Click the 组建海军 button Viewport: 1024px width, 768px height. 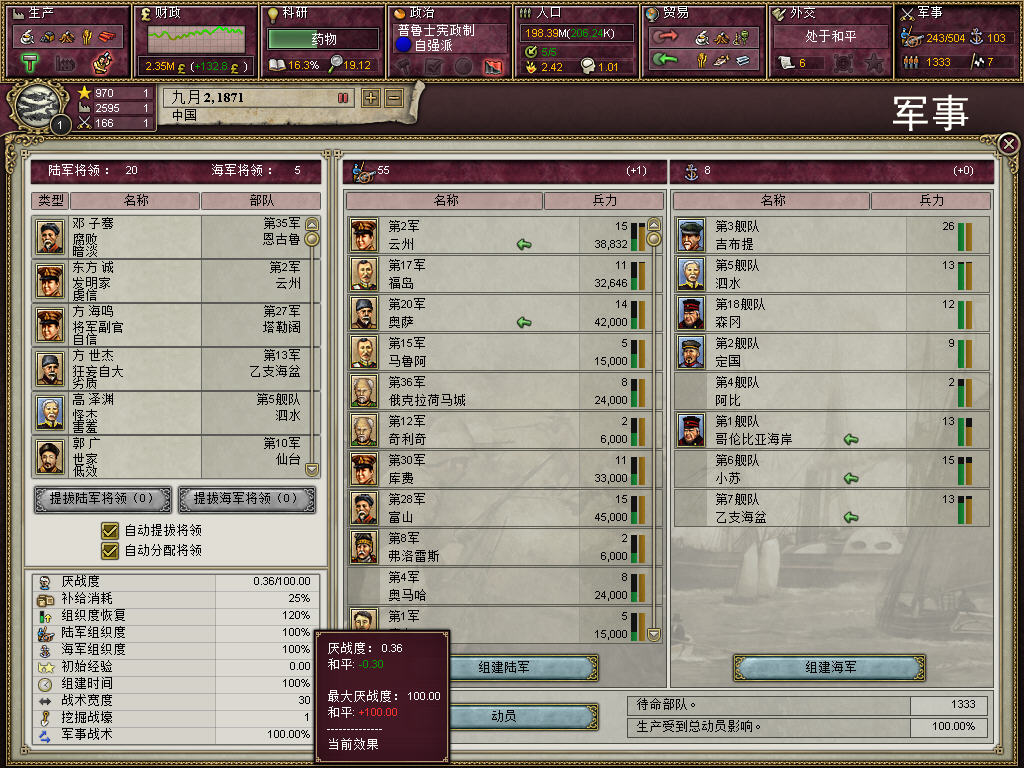click(829, 667)
